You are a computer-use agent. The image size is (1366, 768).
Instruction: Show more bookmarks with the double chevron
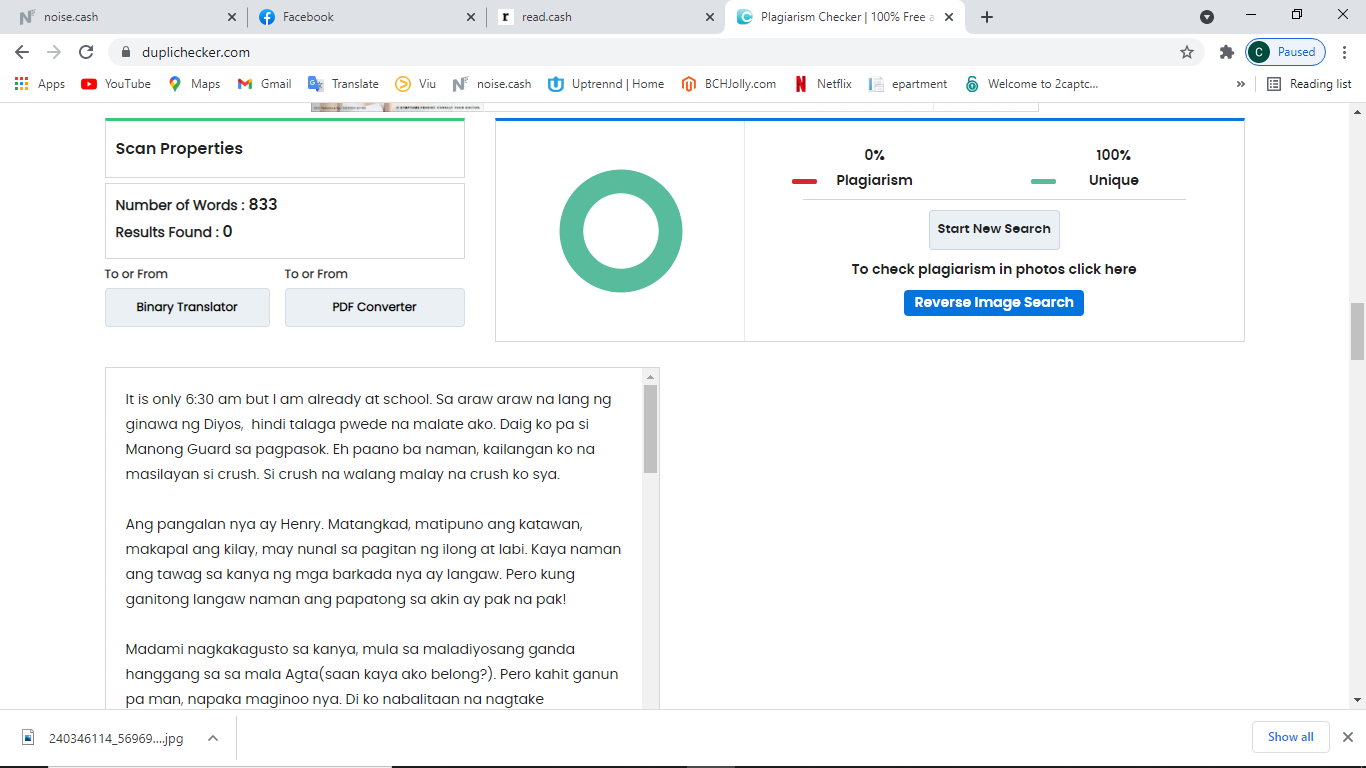coord(1240,84)
